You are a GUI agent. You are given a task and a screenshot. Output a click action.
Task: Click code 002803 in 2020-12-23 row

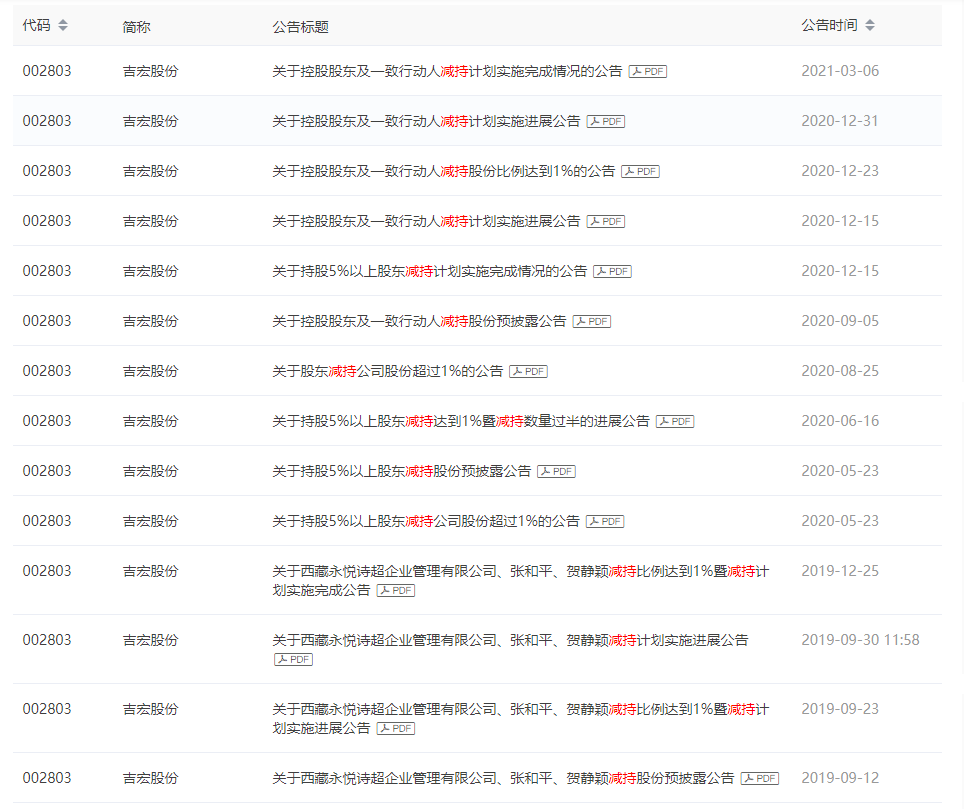[47, 171]
